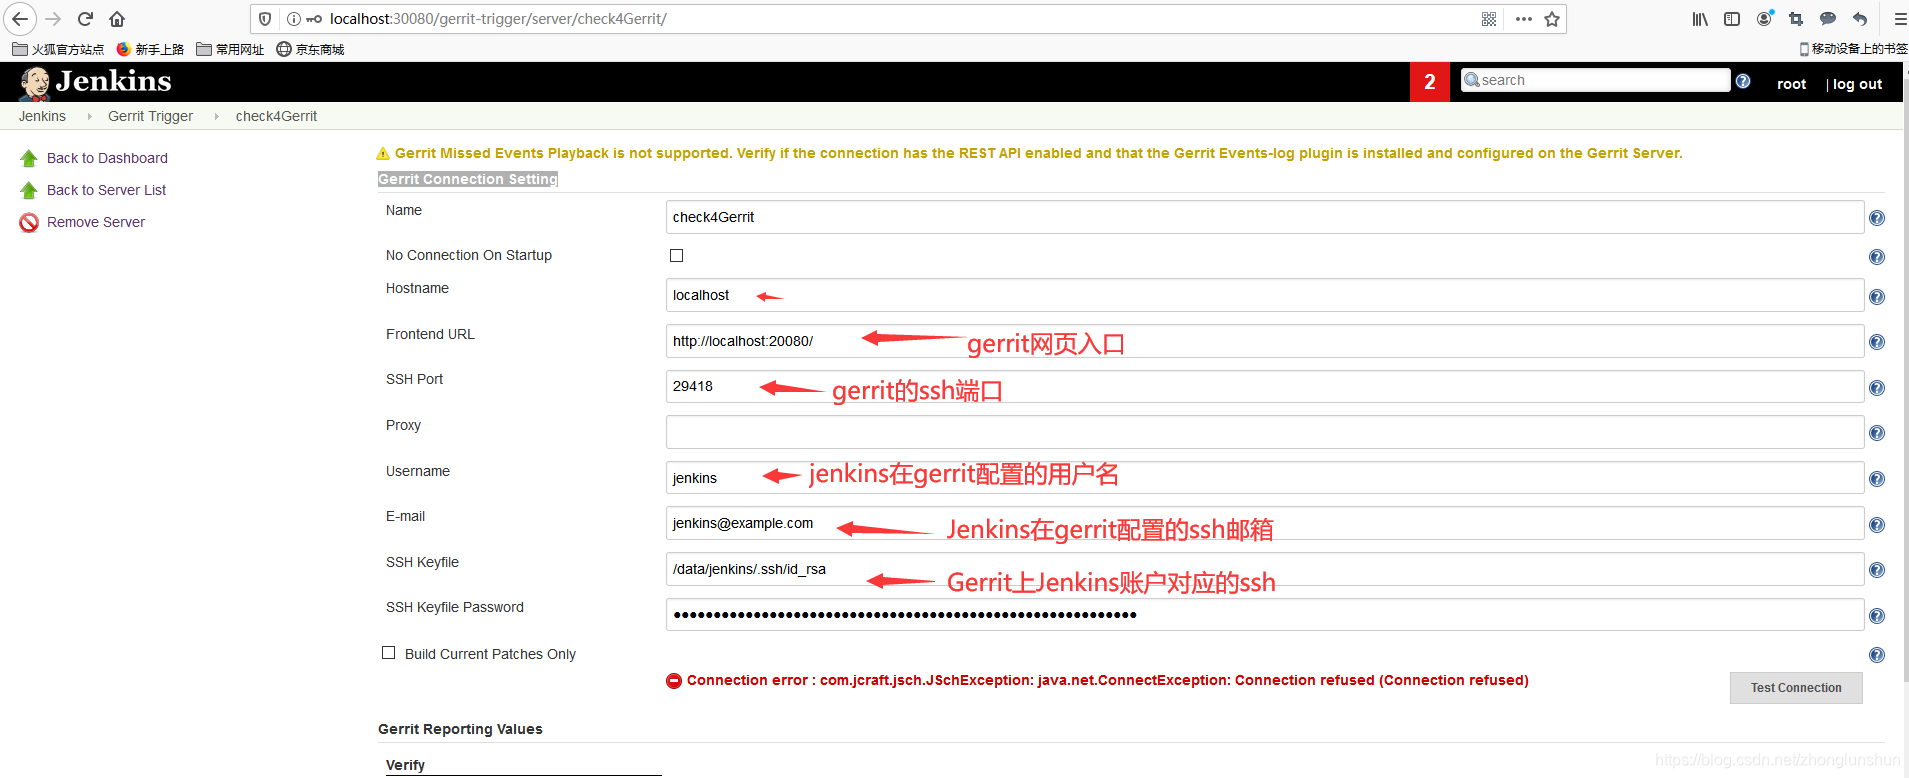
Task: Click the SSH Keyfile Password field
Action: point(1265,614)
